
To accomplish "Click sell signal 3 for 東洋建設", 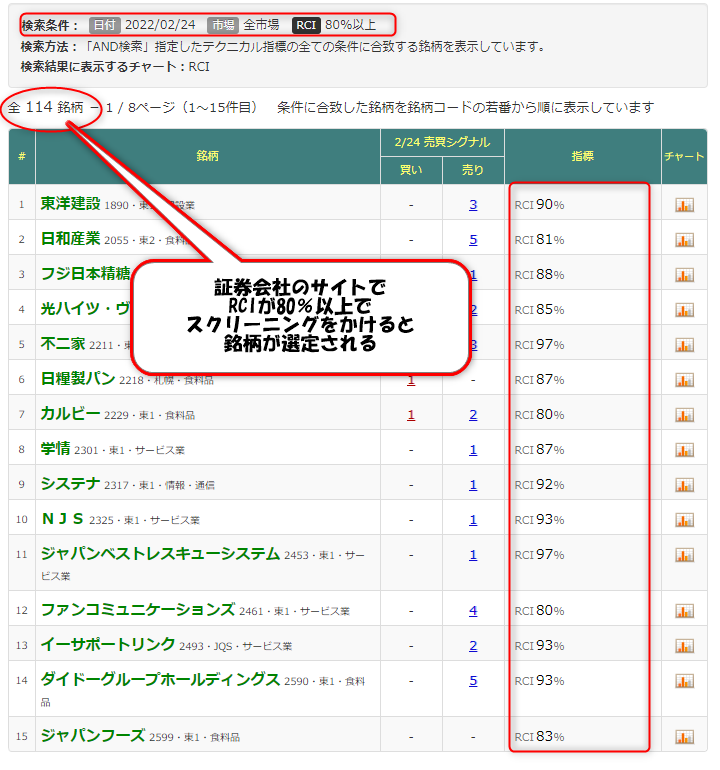I will (x=473, y=205).
